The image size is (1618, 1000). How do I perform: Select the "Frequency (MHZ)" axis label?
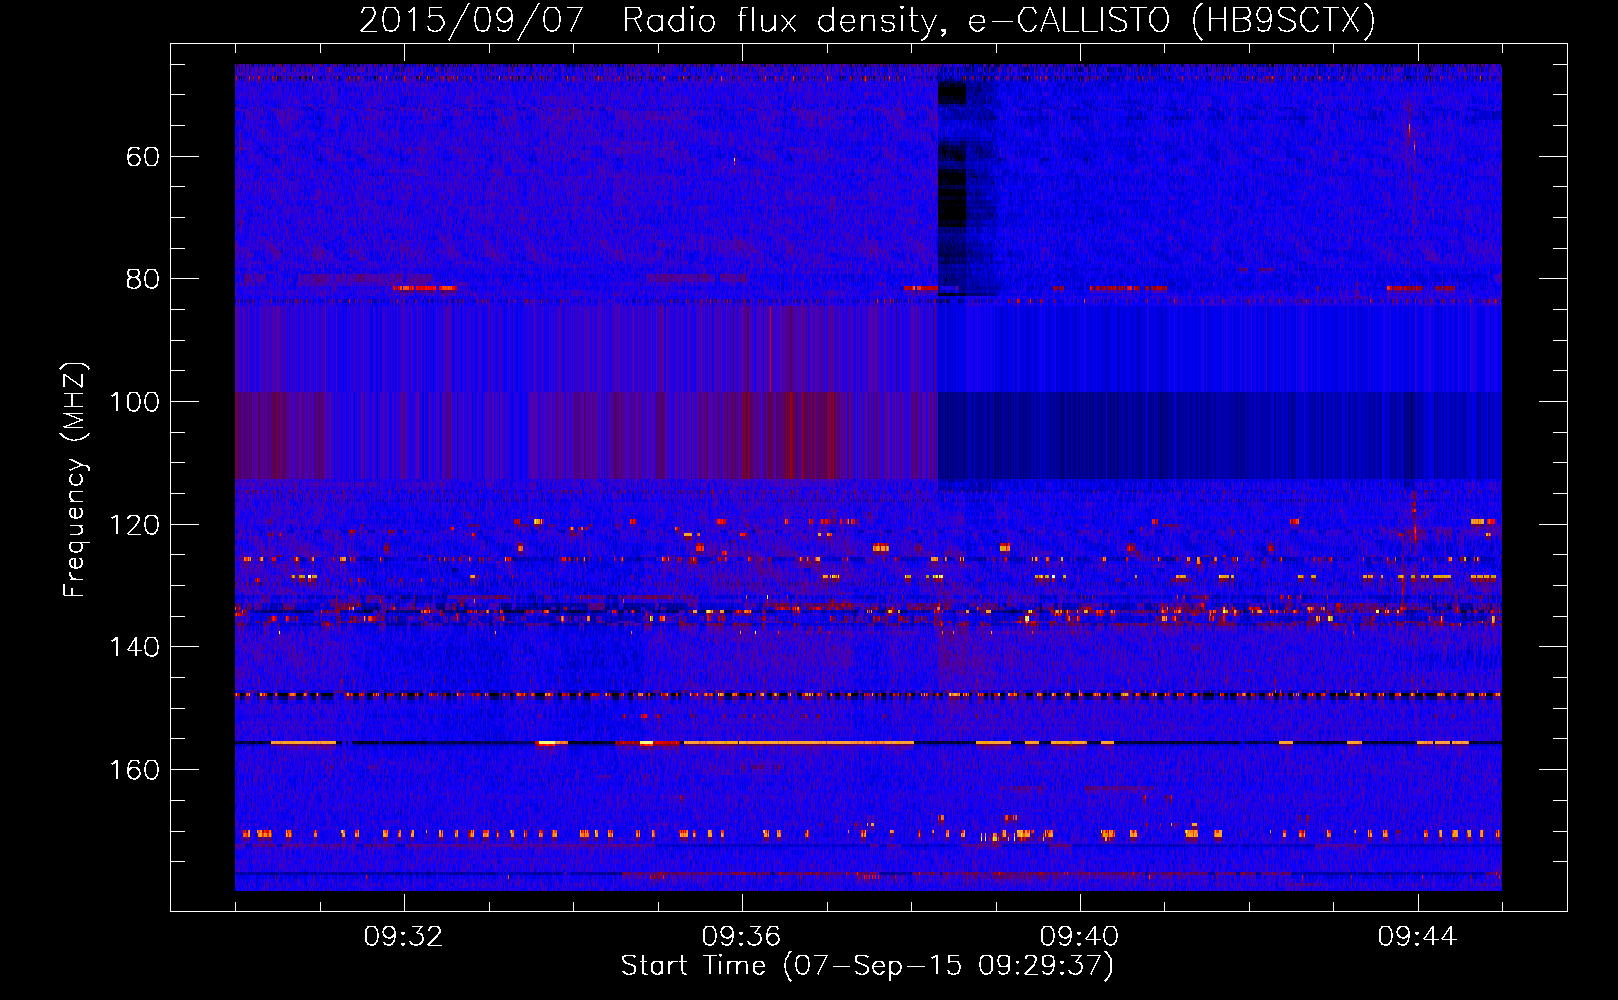75,480
